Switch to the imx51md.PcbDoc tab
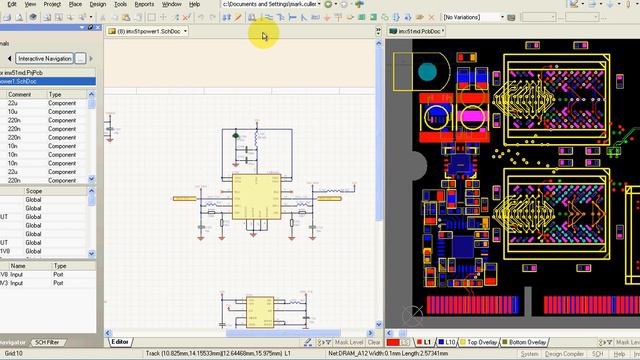 [417, 31]
